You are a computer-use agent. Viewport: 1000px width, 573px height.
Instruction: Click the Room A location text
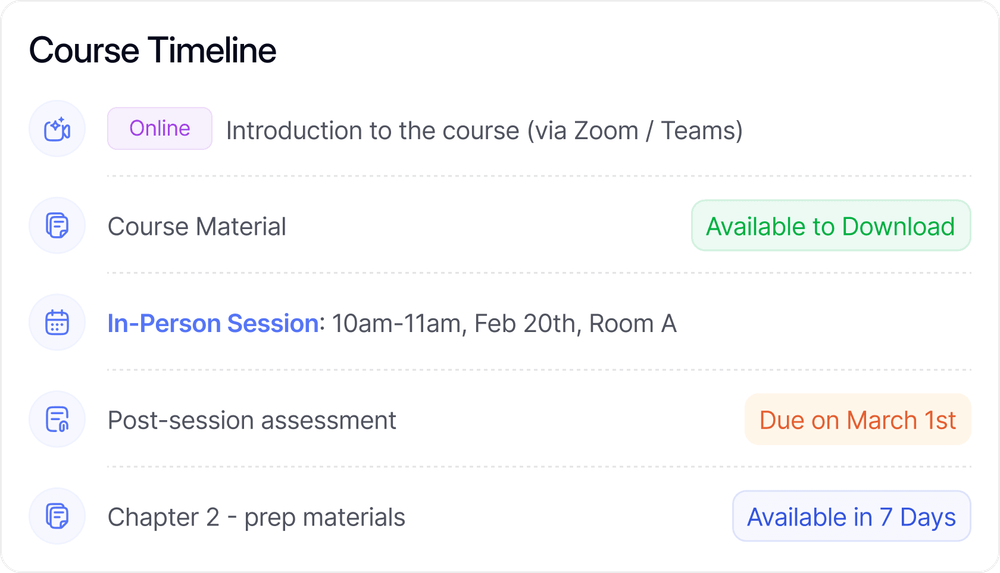tap(633, 324)
